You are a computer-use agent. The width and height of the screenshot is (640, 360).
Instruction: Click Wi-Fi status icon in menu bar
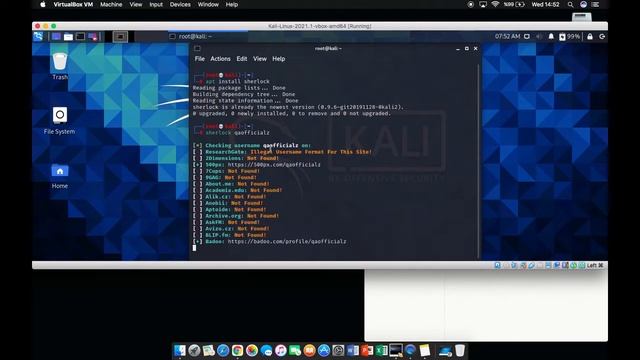(x=495, y=4)
